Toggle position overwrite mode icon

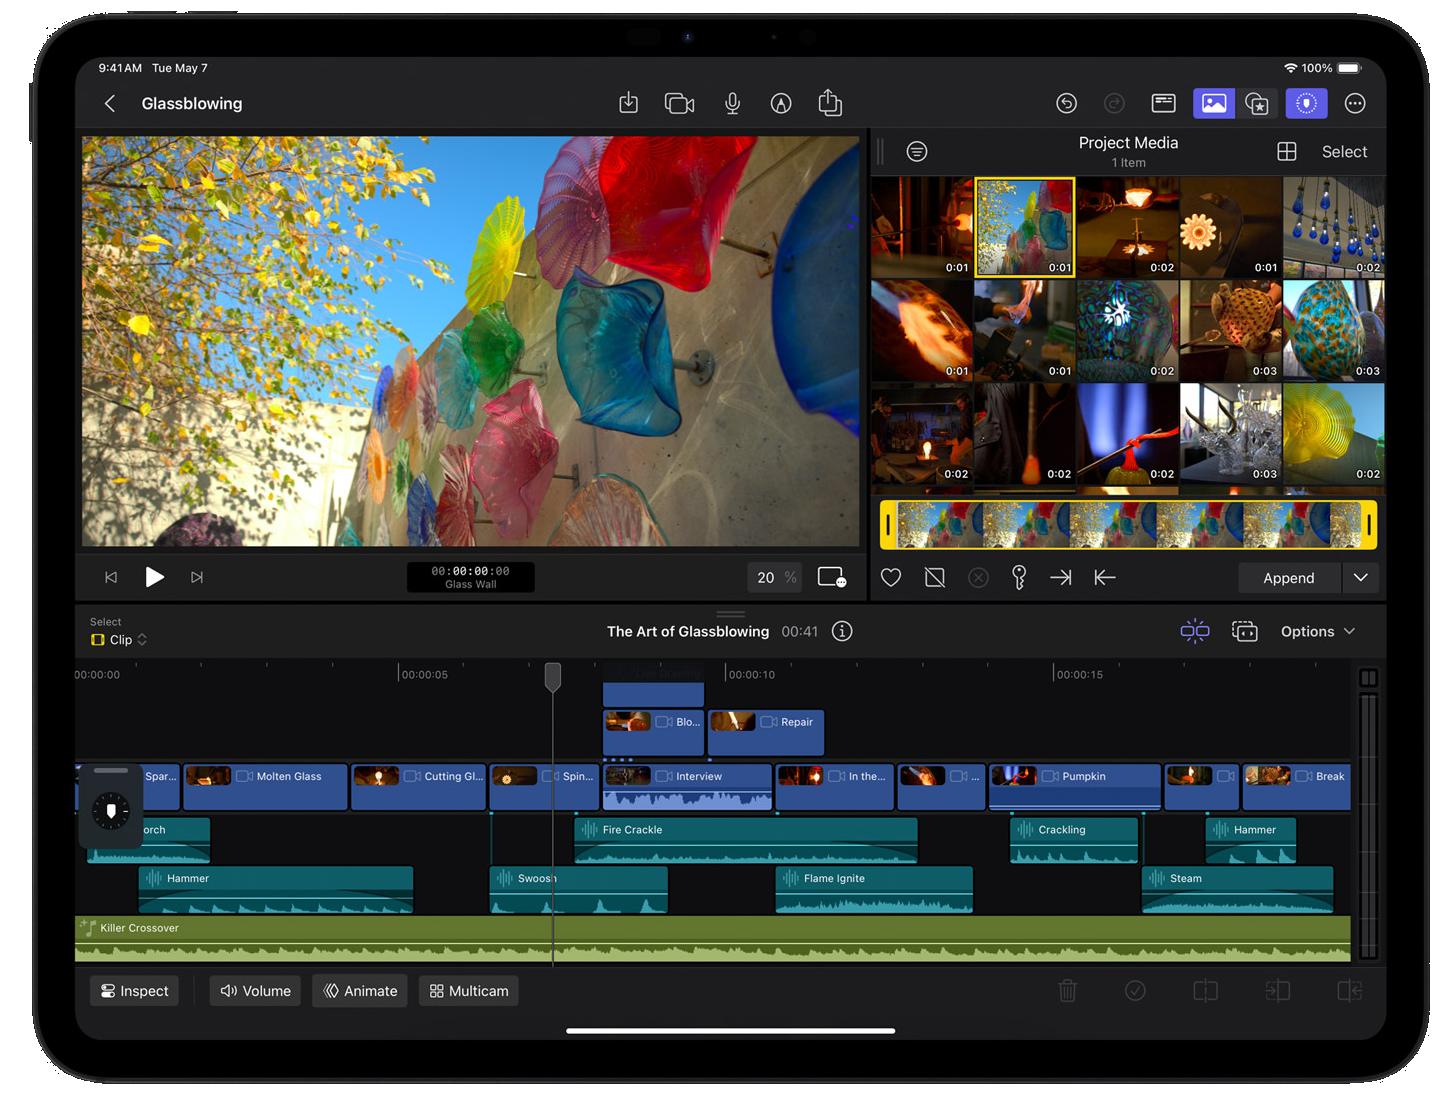coord(1244,631)
